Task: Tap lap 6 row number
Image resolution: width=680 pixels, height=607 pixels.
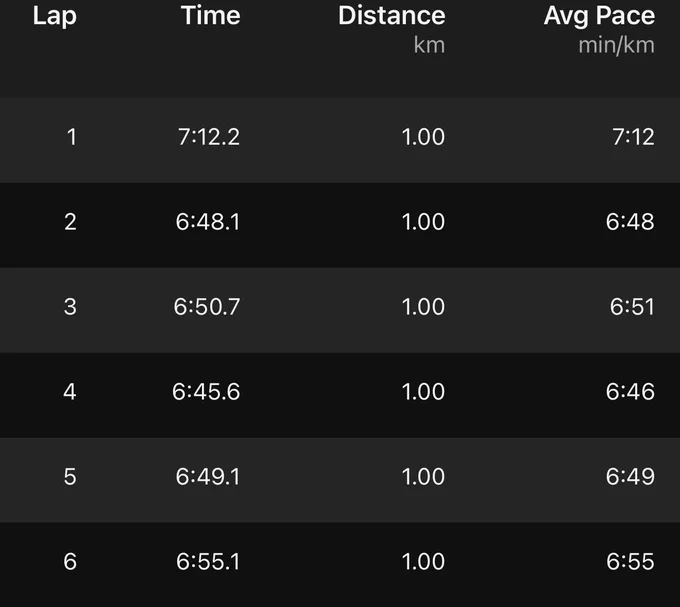Action: pos(70,562)
